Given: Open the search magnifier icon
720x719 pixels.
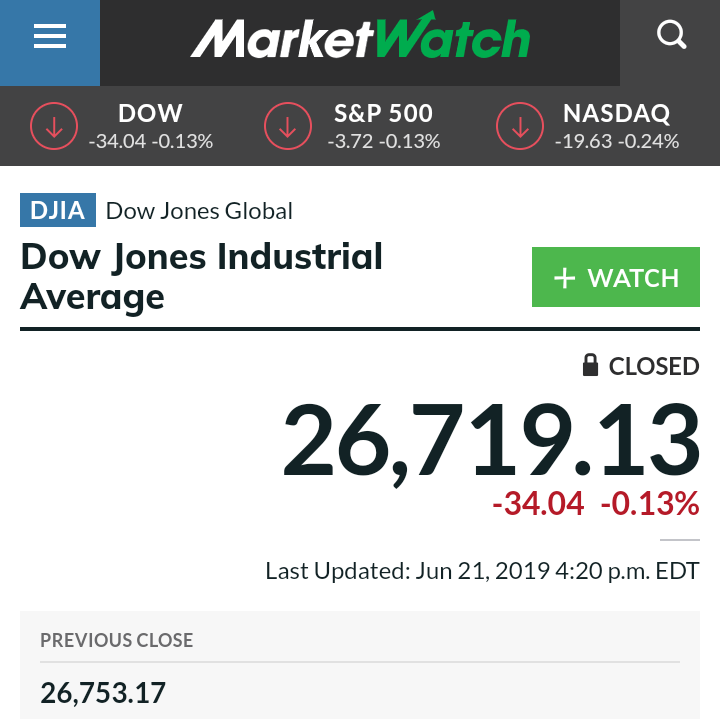Looking at the screenshot, I should (x=671, y=34).
